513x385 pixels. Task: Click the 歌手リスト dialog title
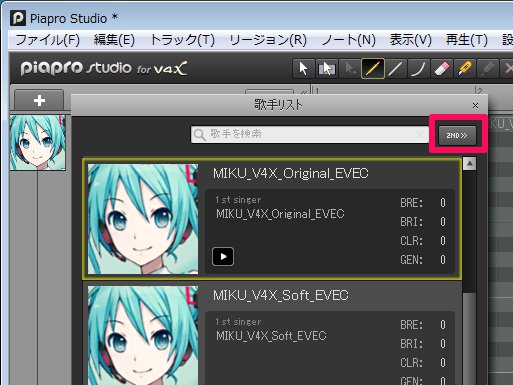click(278, 105)
